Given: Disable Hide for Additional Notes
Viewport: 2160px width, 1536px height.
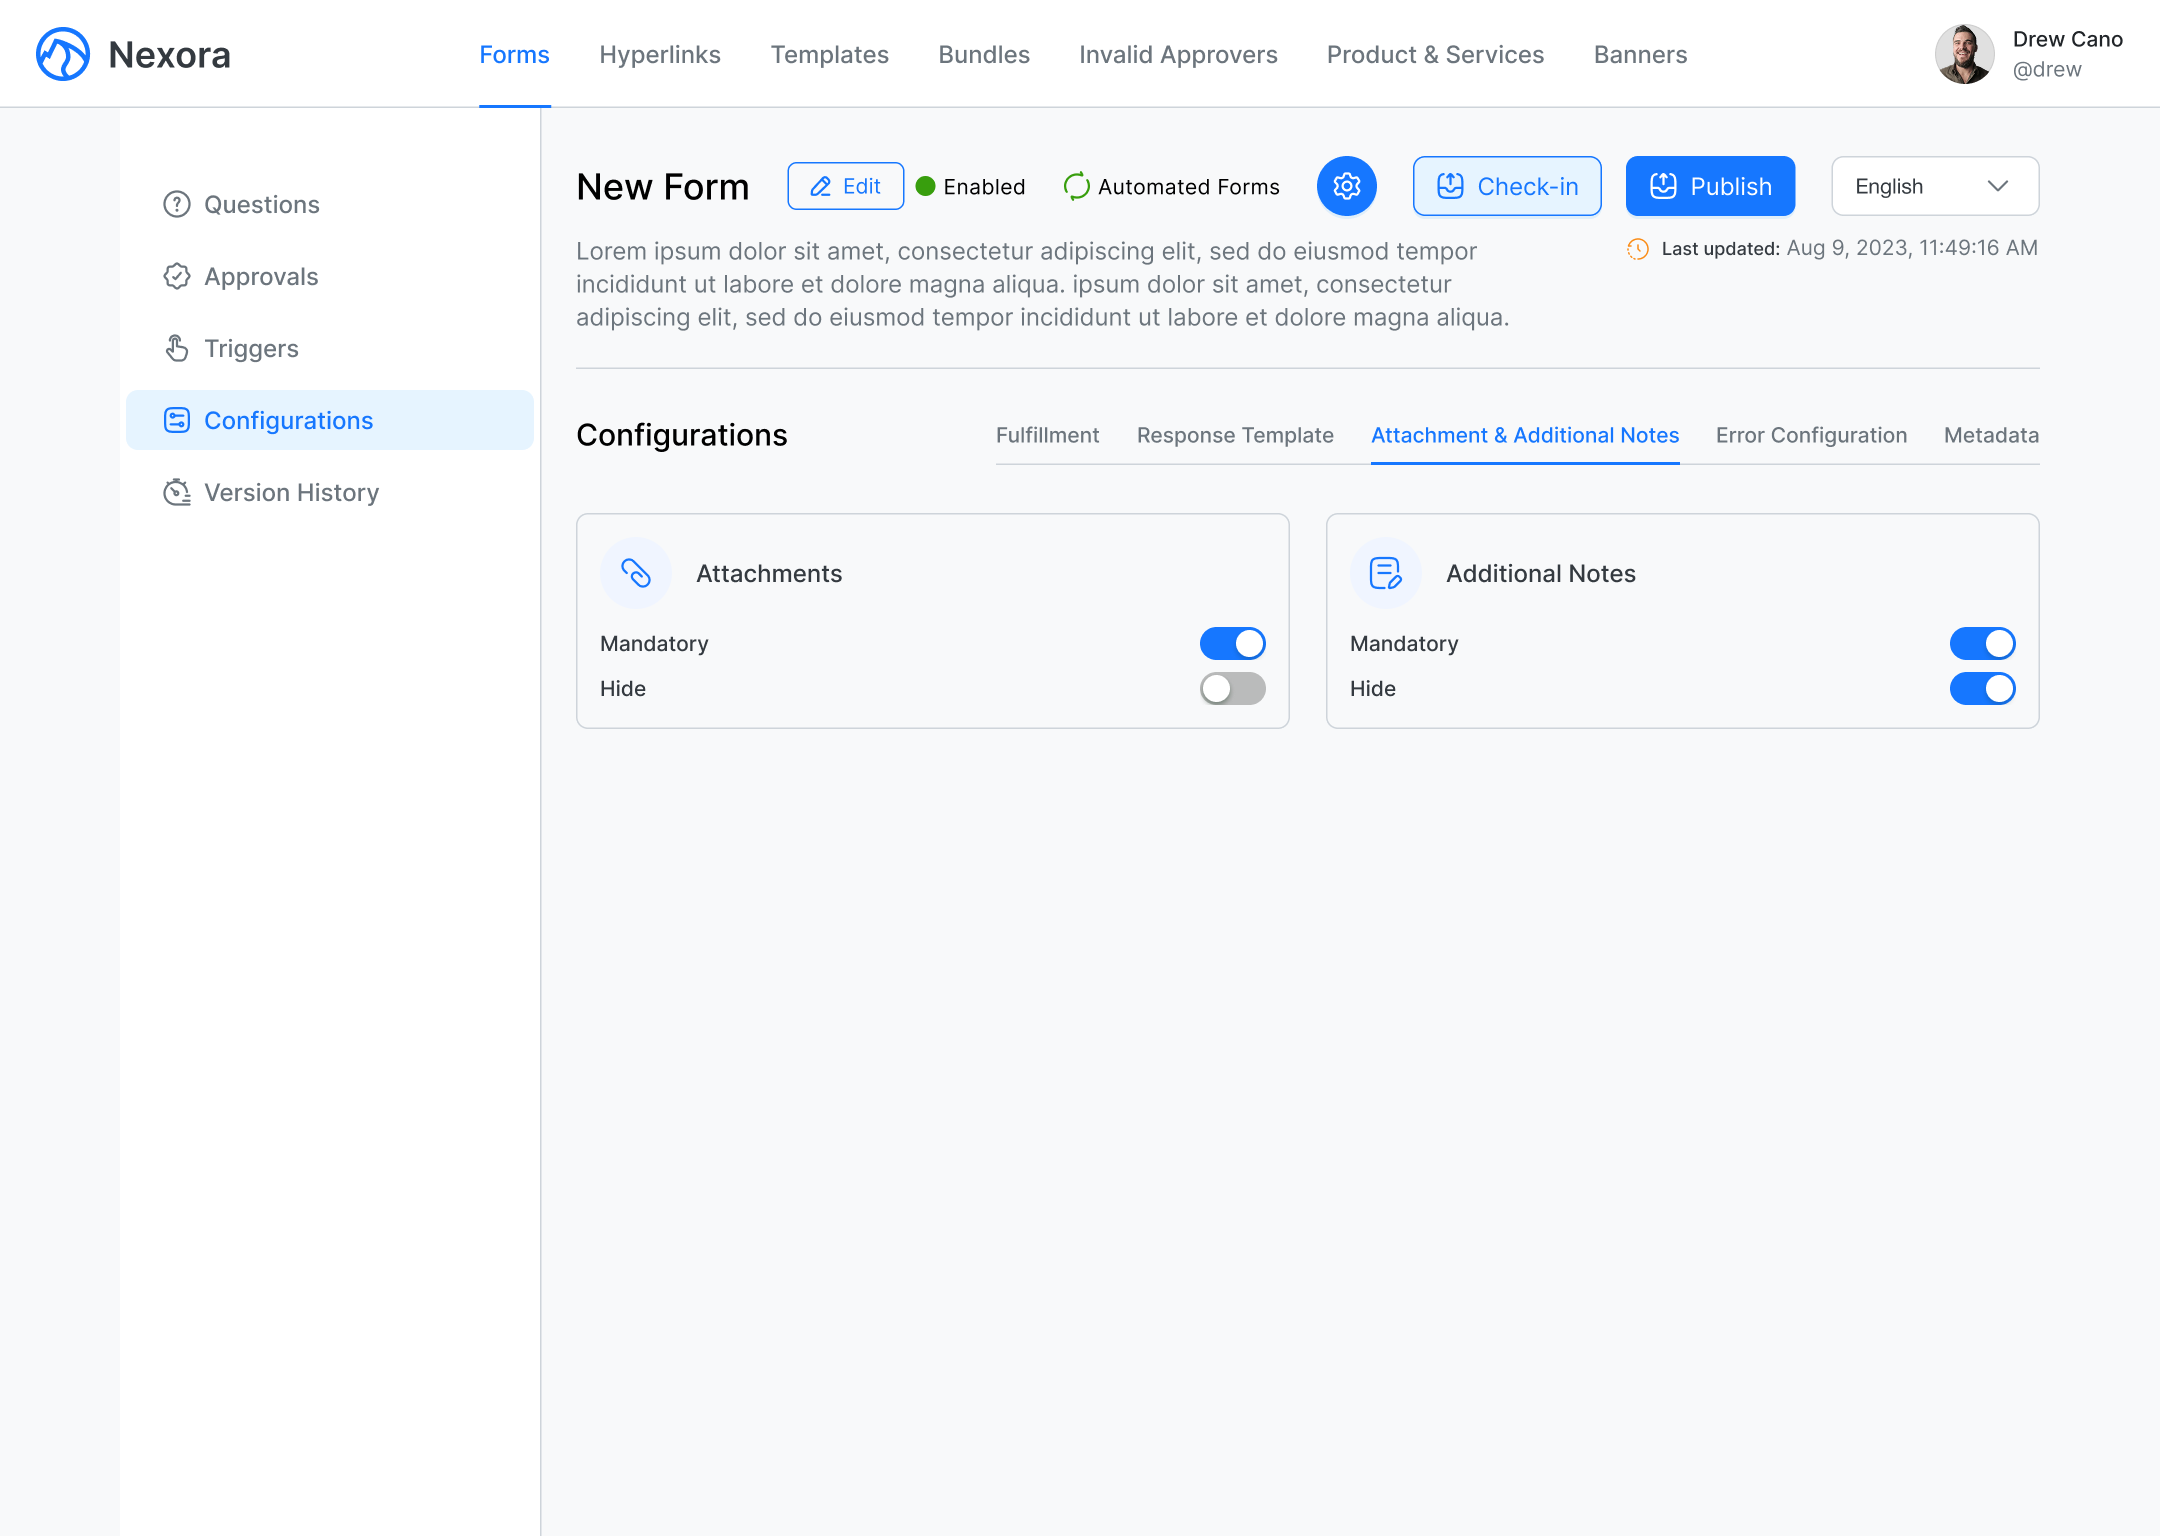Looking at the screenshot, I should pyautogui.click(x=1982, y=689).
